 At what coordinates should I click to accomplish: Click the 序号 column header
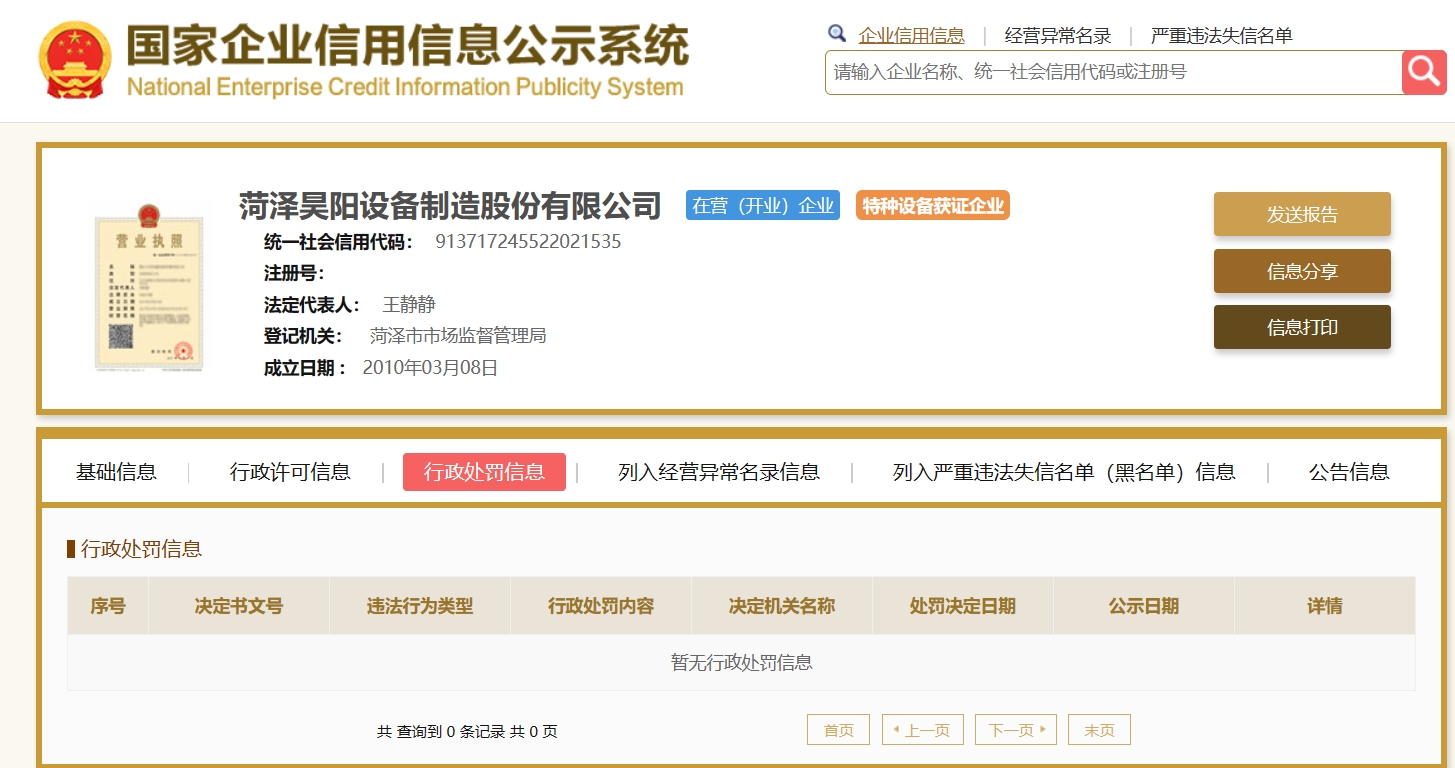108,605
